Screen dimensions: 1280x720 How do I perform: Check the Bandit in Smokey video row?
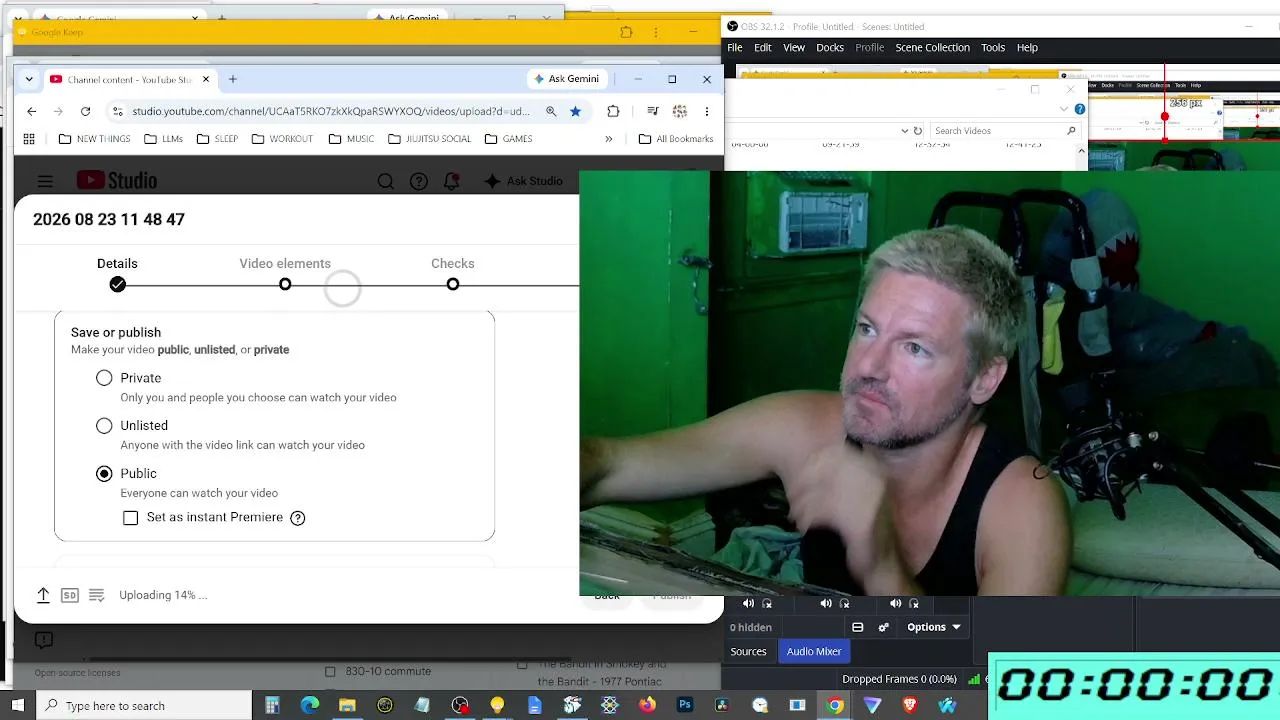pos(522,665)
